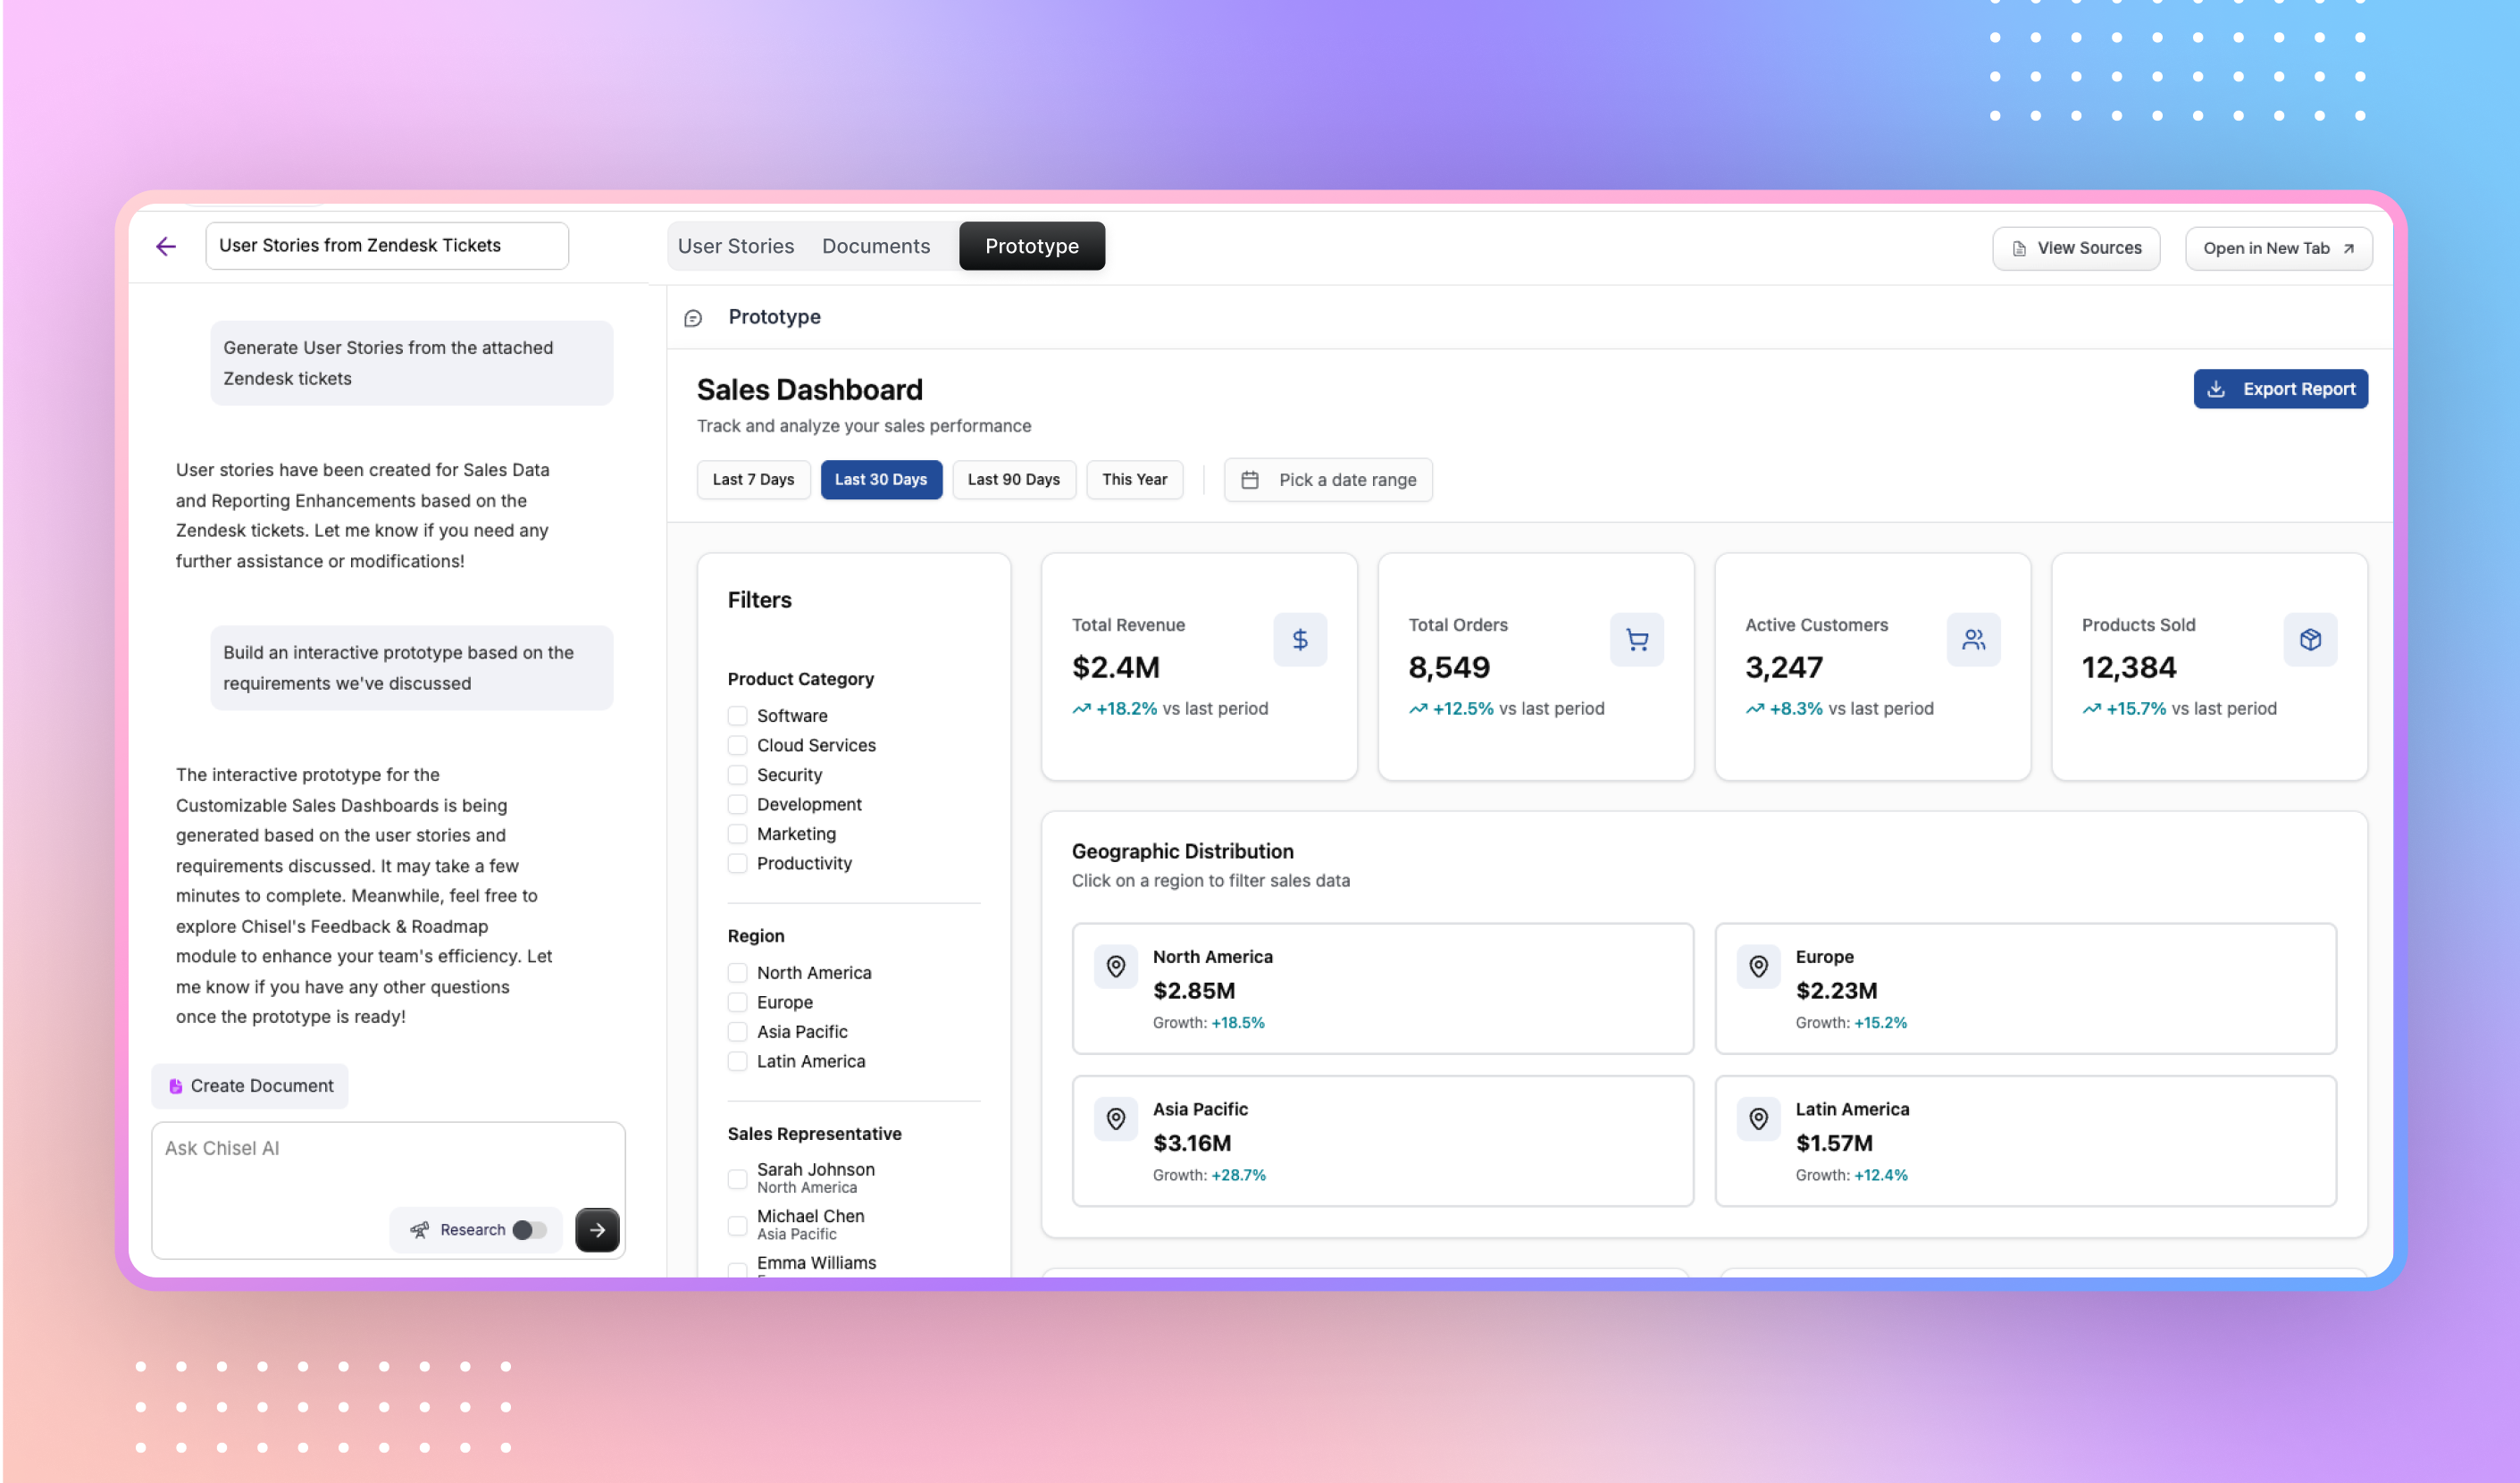Click the send arrow button in chat
The width and height of the screenshot is (2520, 1483).
tap(597, 1229)
